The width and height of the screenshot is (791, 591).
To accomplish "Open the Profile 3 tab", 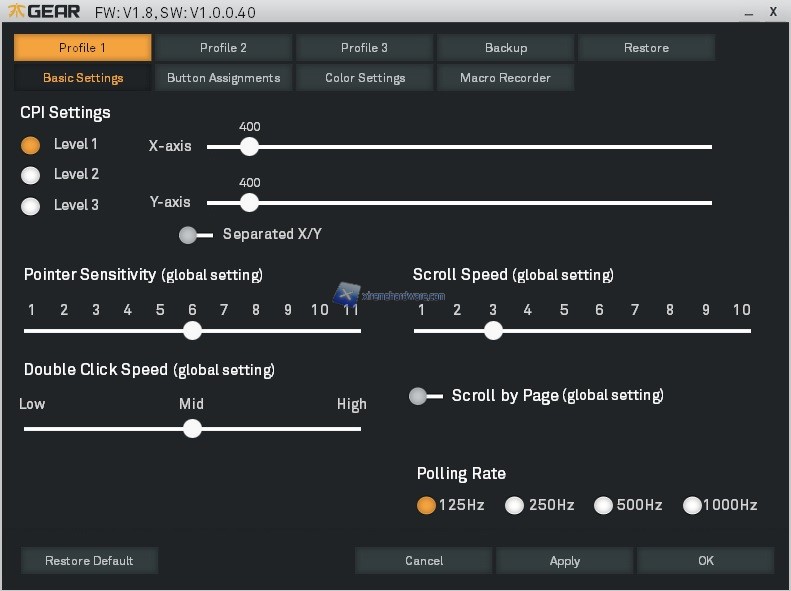I will coord(364,48).
